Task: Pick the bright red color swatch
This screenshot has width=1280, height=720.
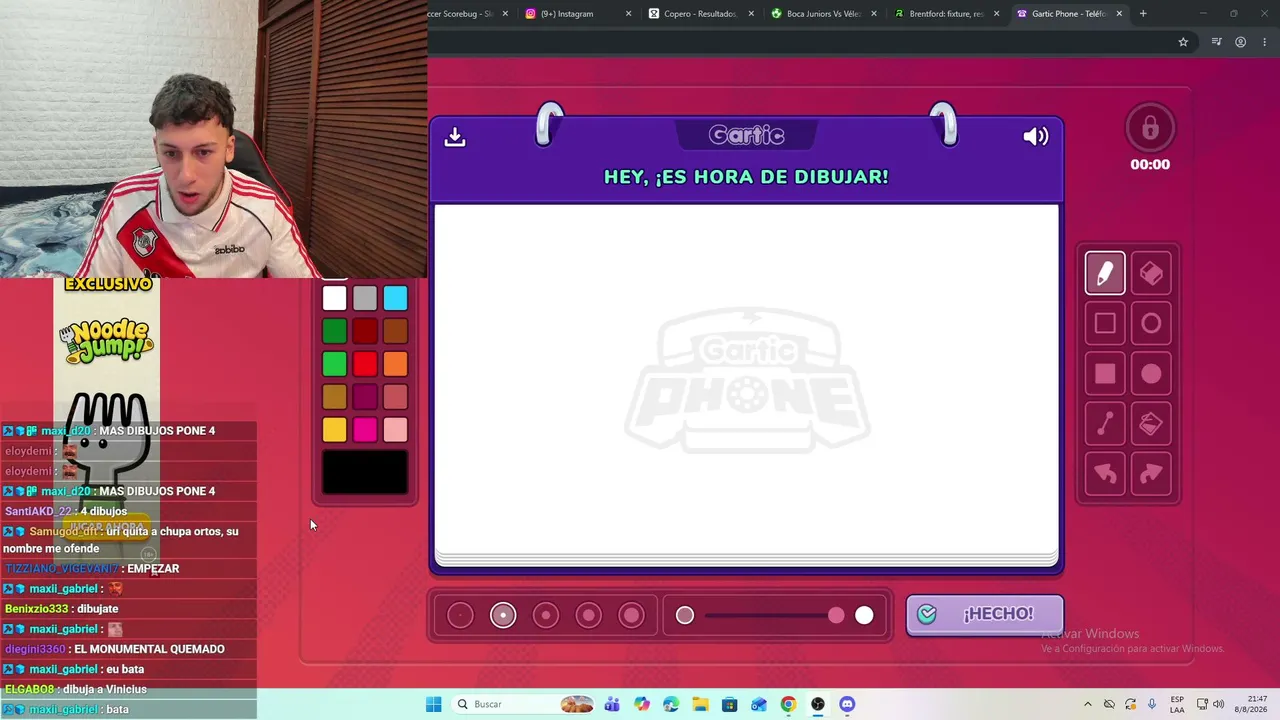Action: pyautogui.click(x=365, y=364)
